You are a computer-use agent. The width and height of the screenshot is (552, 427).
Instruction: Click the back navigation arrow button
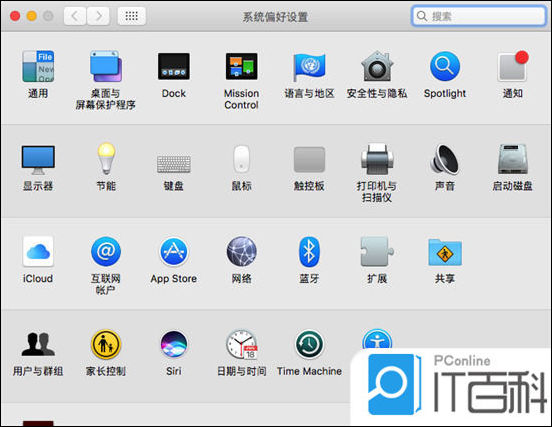pos(75,16)
